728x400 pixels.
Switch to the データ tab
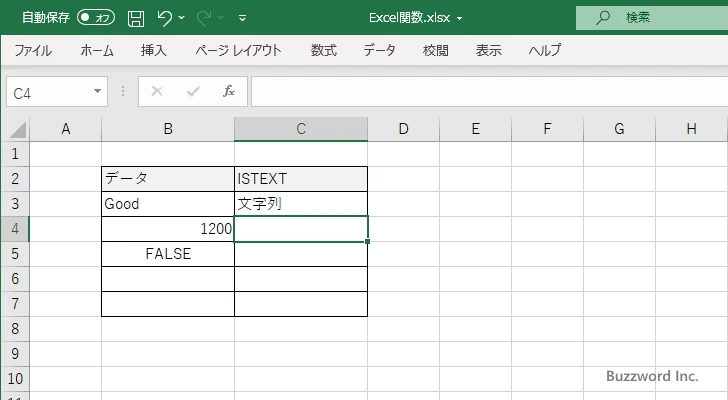(379, 50)
